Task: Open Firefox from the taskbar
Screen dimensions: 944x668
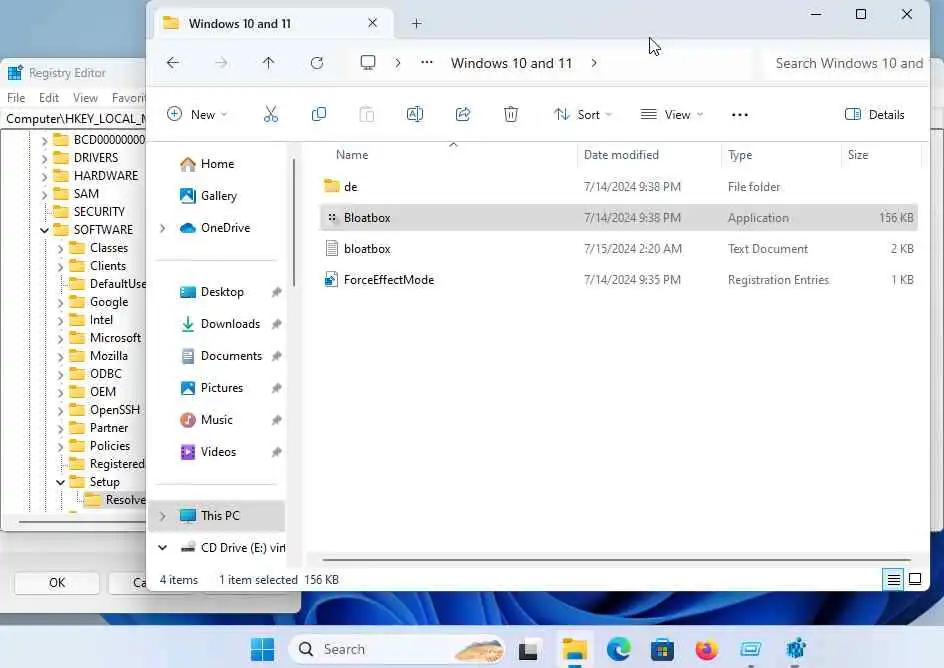Action: point(706,649)
